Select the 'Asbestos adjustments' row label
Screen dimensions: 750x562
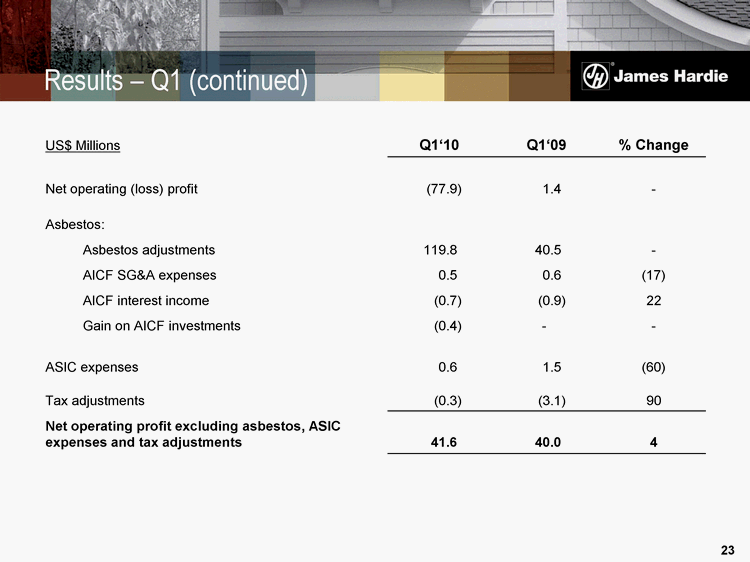(x=148, y=250)
